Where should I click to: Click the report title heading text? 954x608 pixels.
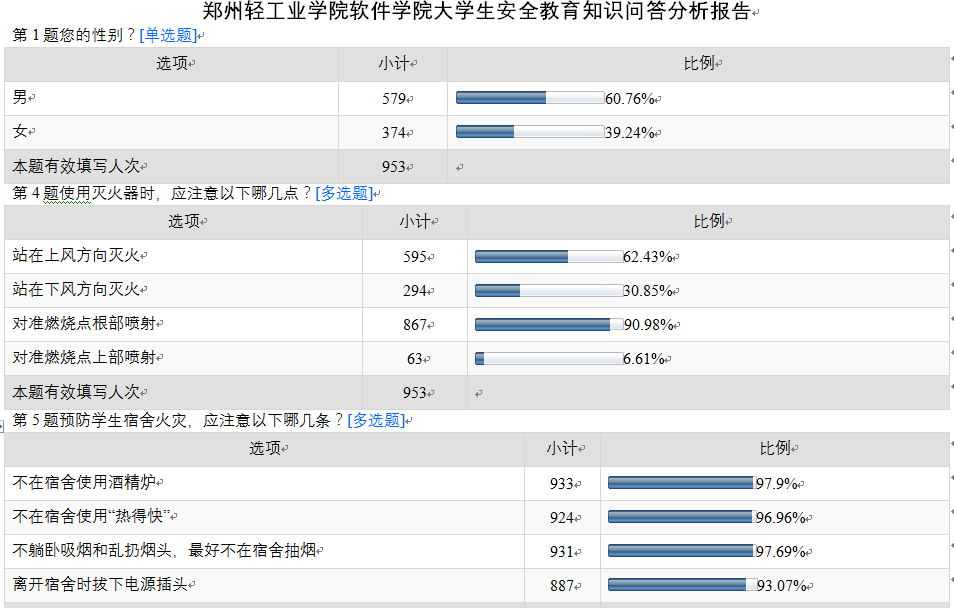tap(476, 12)
